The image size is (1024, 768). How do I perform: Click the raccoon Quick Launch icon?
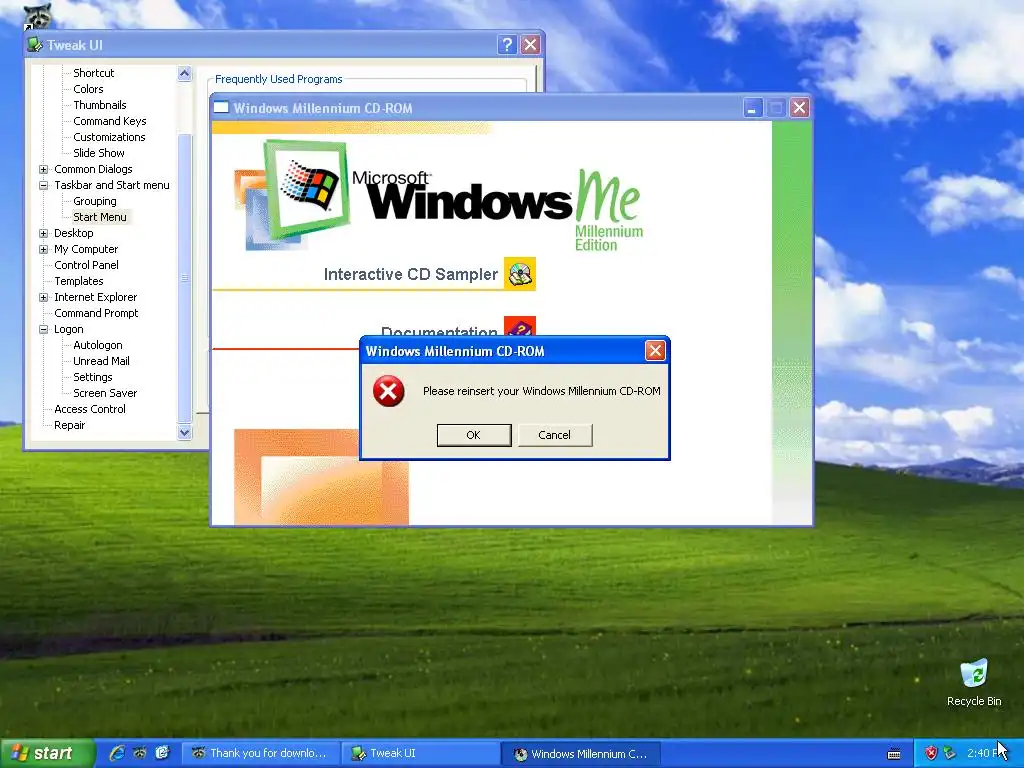pos(140,753)
